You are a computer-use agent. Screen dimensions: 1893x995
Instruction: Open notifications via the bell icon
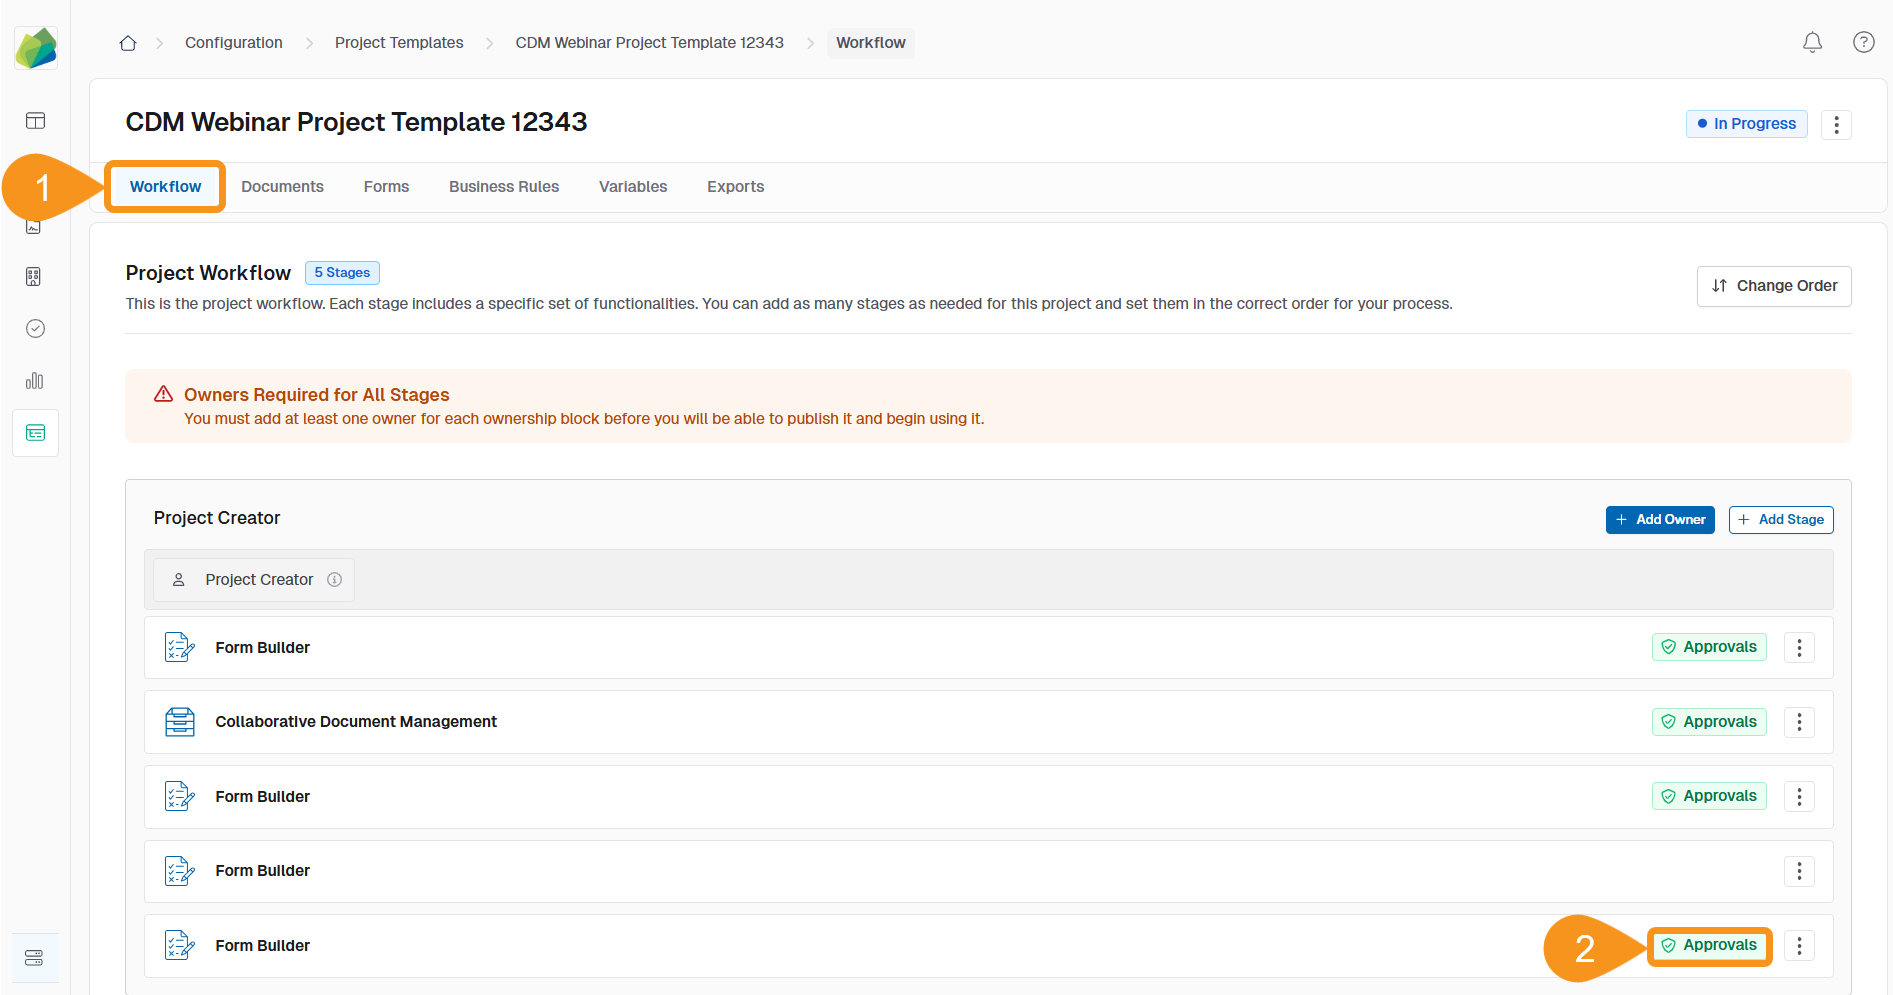tap(1812, 42)
